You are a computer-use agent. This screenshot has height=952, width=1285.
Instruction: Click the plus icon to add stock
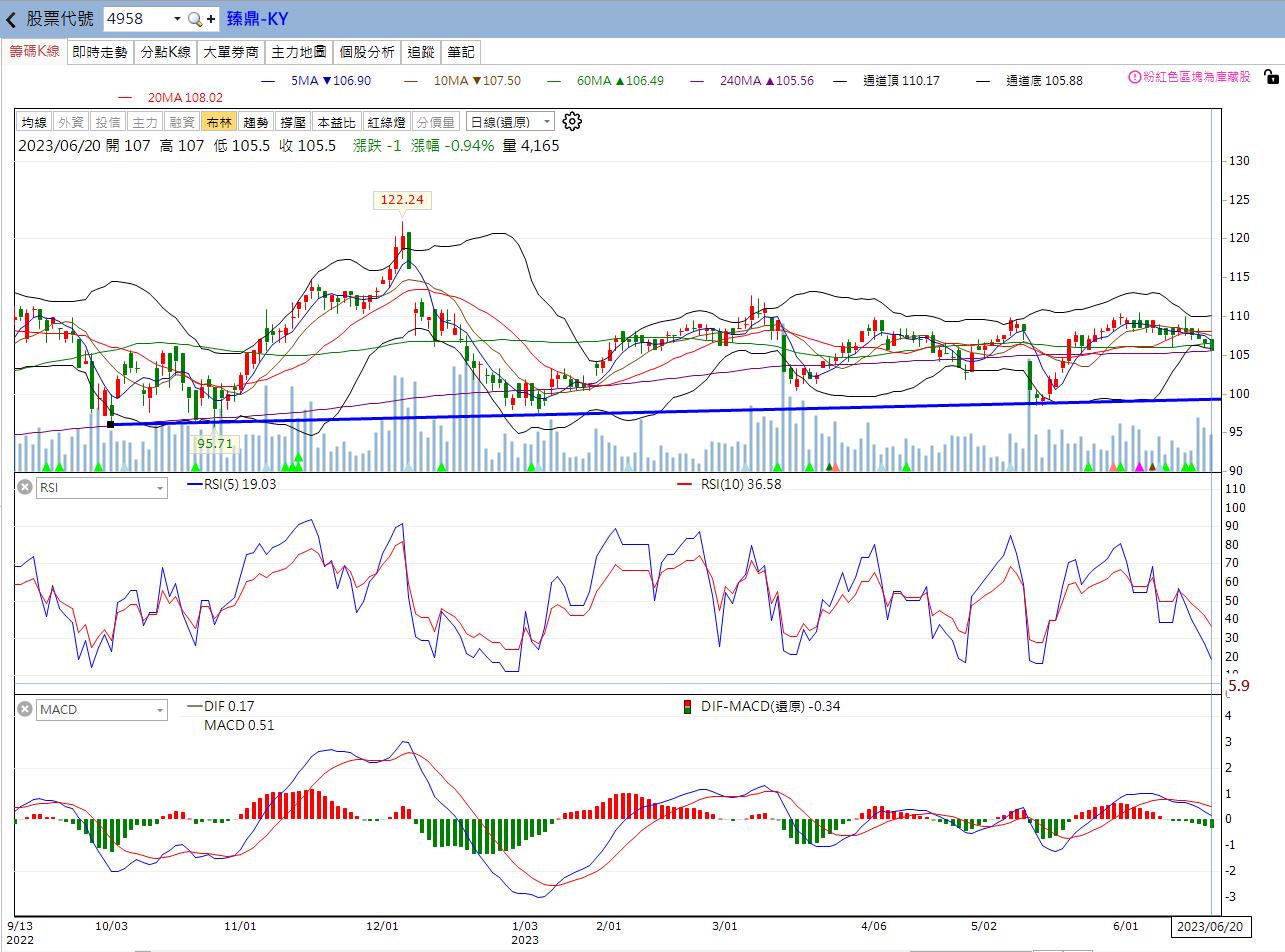(x=211, y=19)
